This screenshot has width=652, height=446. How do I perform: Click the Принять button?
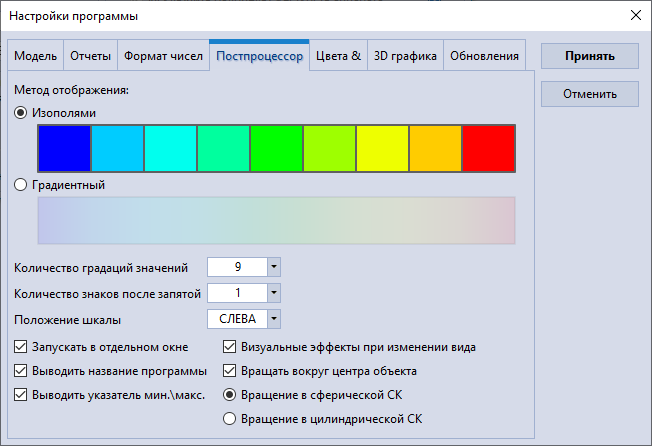590,56
